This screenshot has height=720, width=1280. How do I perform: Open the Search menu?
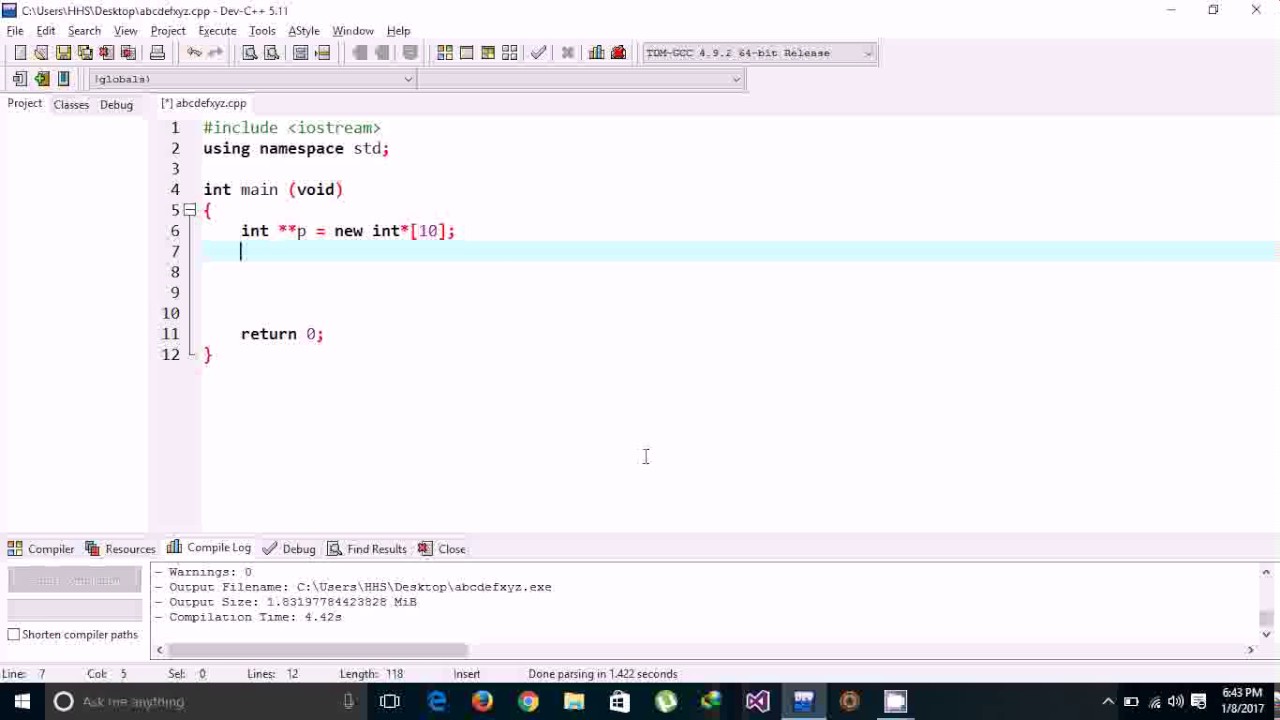click(x=84, y=31)
